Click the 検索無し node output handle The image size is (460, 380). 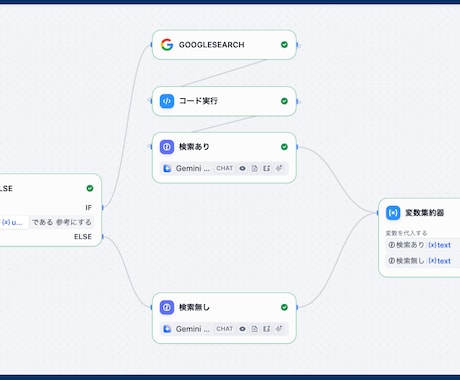297,307
